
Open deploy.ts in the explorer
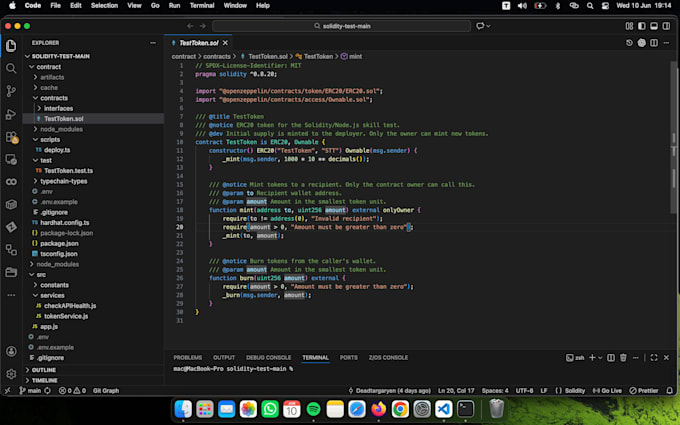[x=57, y=150]
